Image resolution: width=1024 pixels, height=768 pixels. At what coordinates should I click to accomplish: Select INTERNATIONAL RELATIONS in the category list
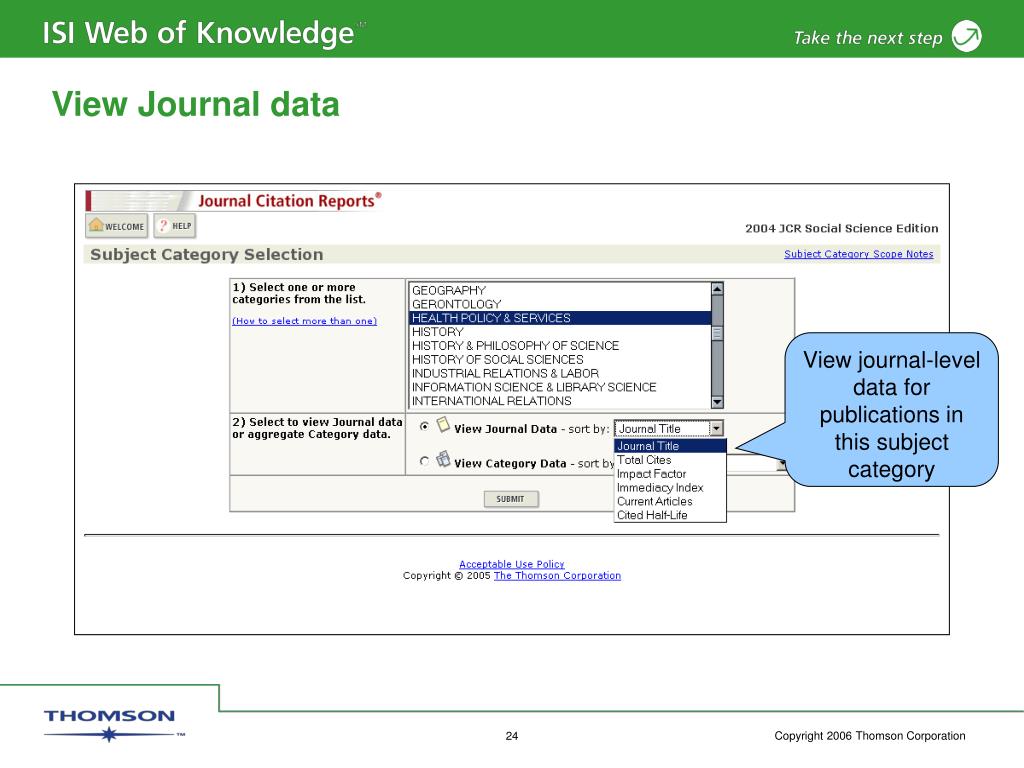point(560,401)
